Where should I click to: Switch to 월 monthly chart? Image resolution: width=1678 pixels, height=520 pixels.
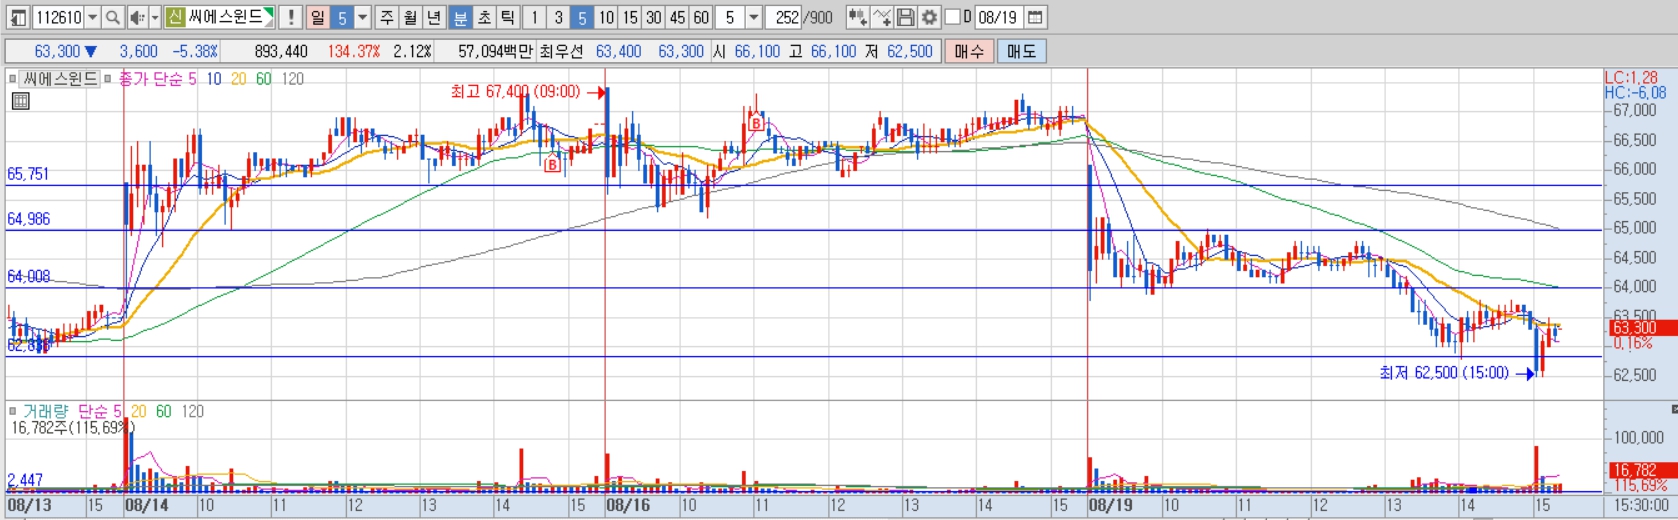point(411,17)
